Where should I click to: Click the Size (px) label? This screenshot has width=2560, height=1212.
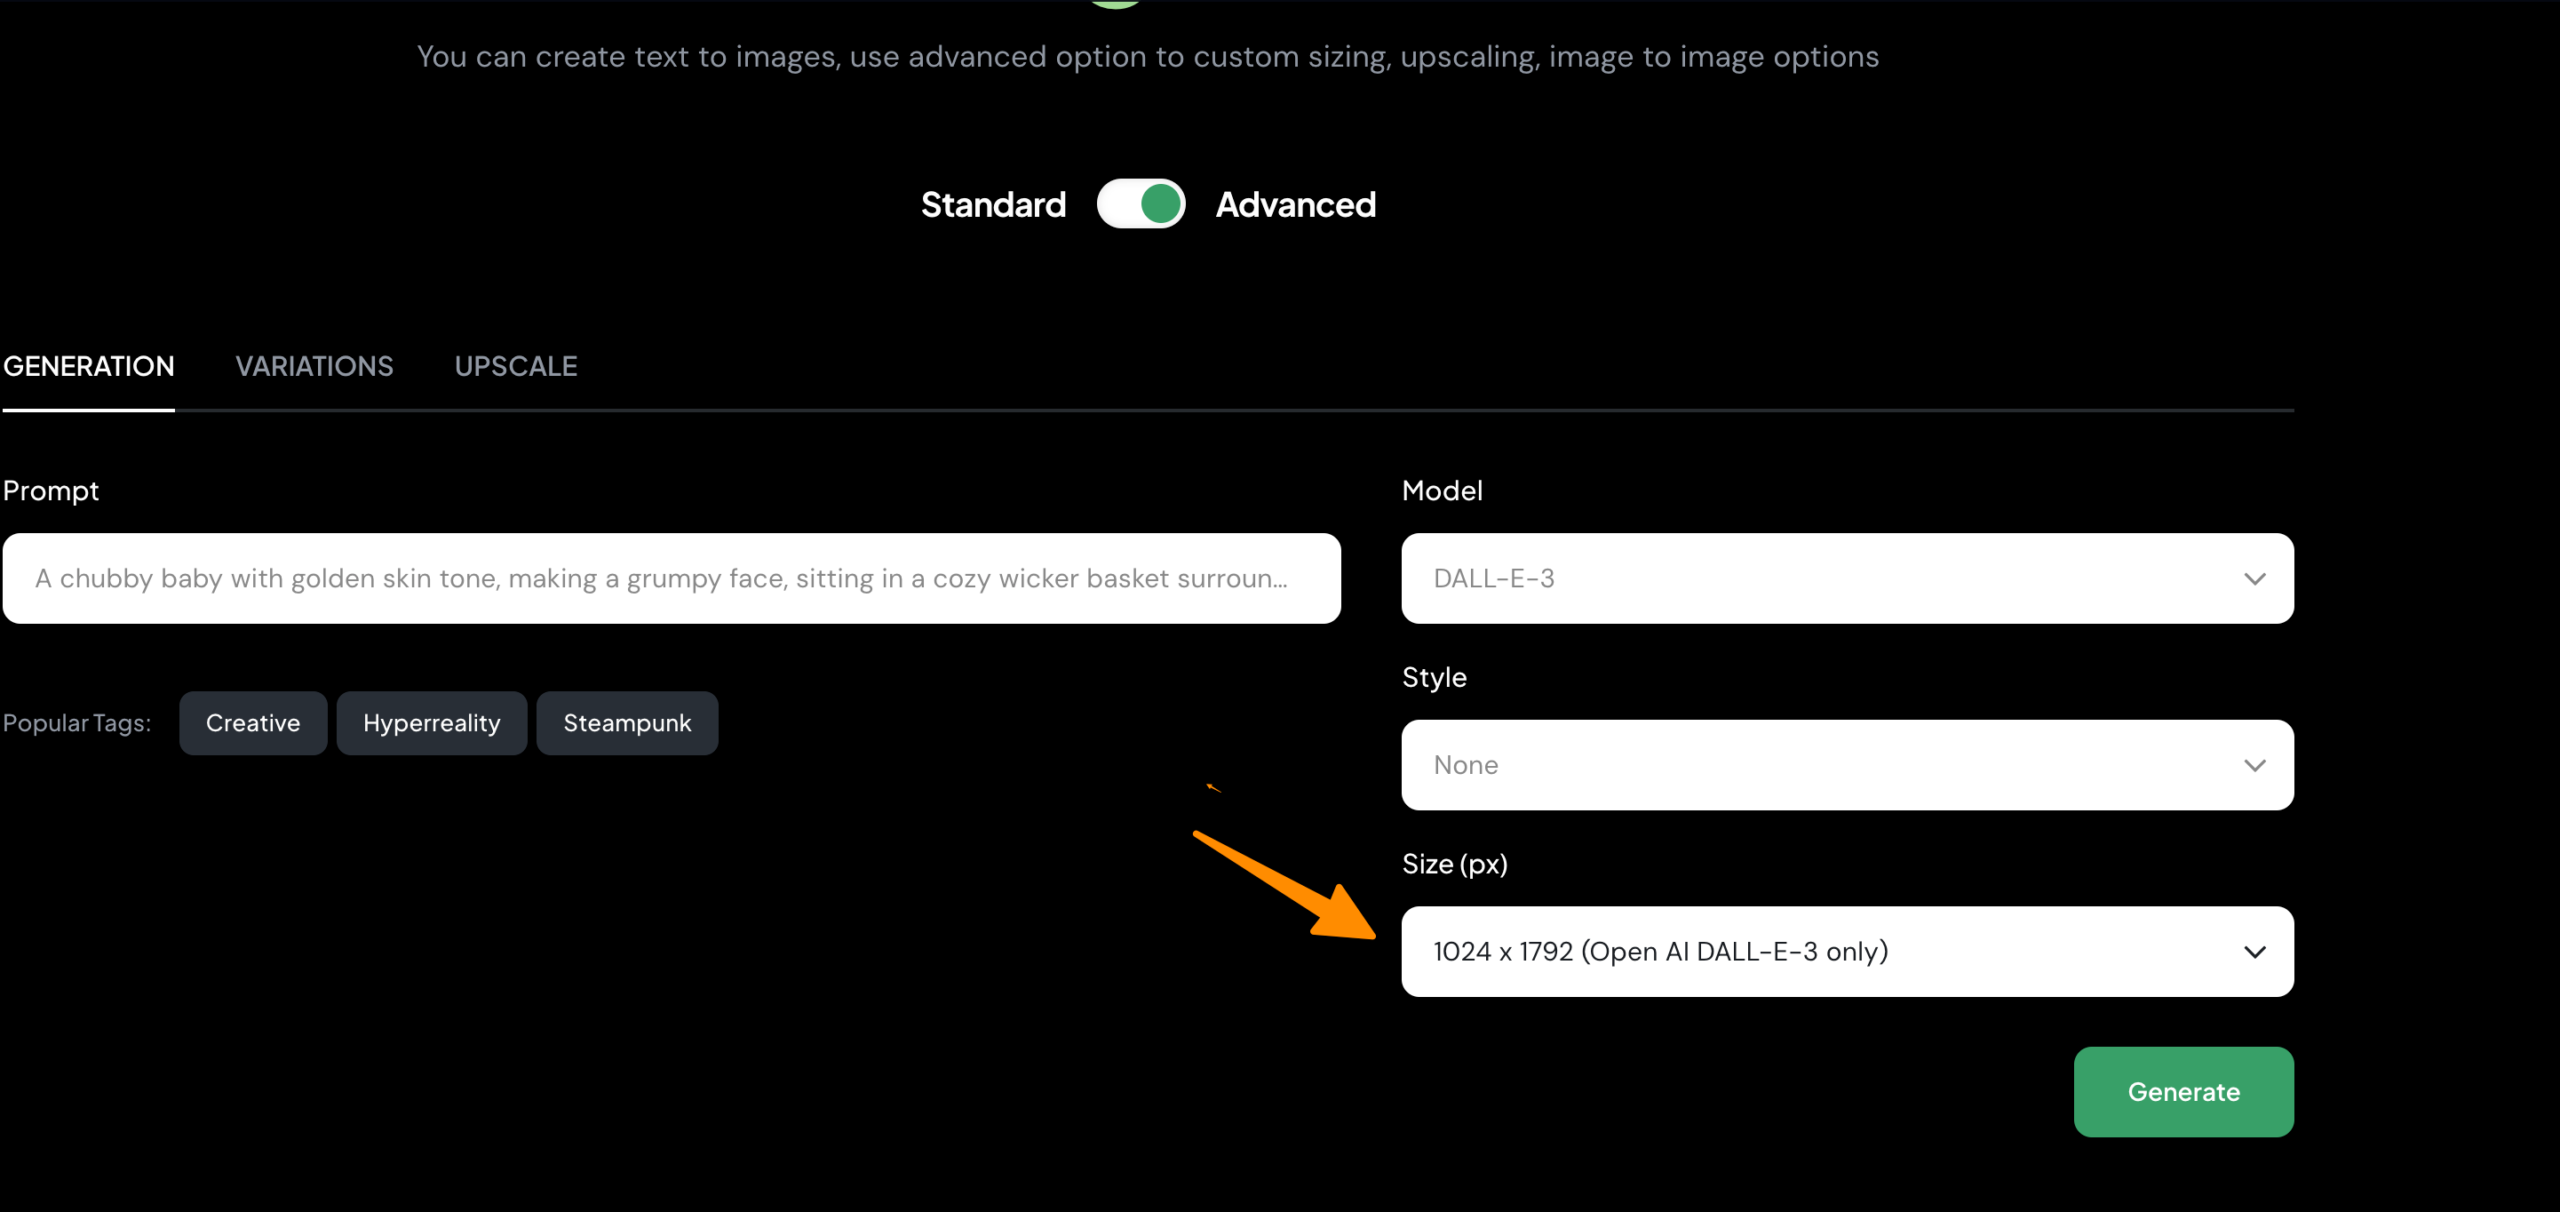1454,864
